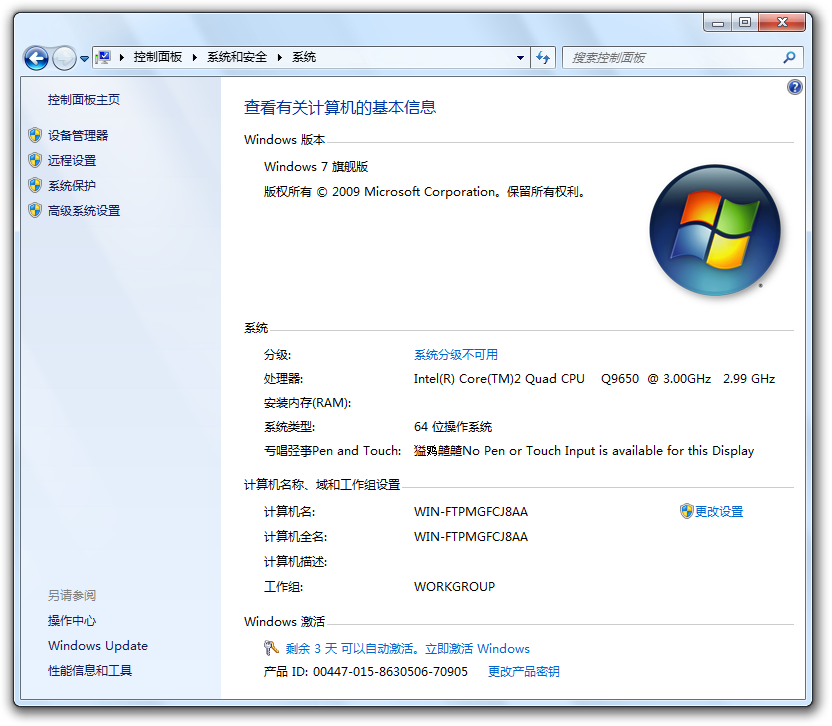
Task: Click the greyed Forward arrow button
Action: (64, 58)
